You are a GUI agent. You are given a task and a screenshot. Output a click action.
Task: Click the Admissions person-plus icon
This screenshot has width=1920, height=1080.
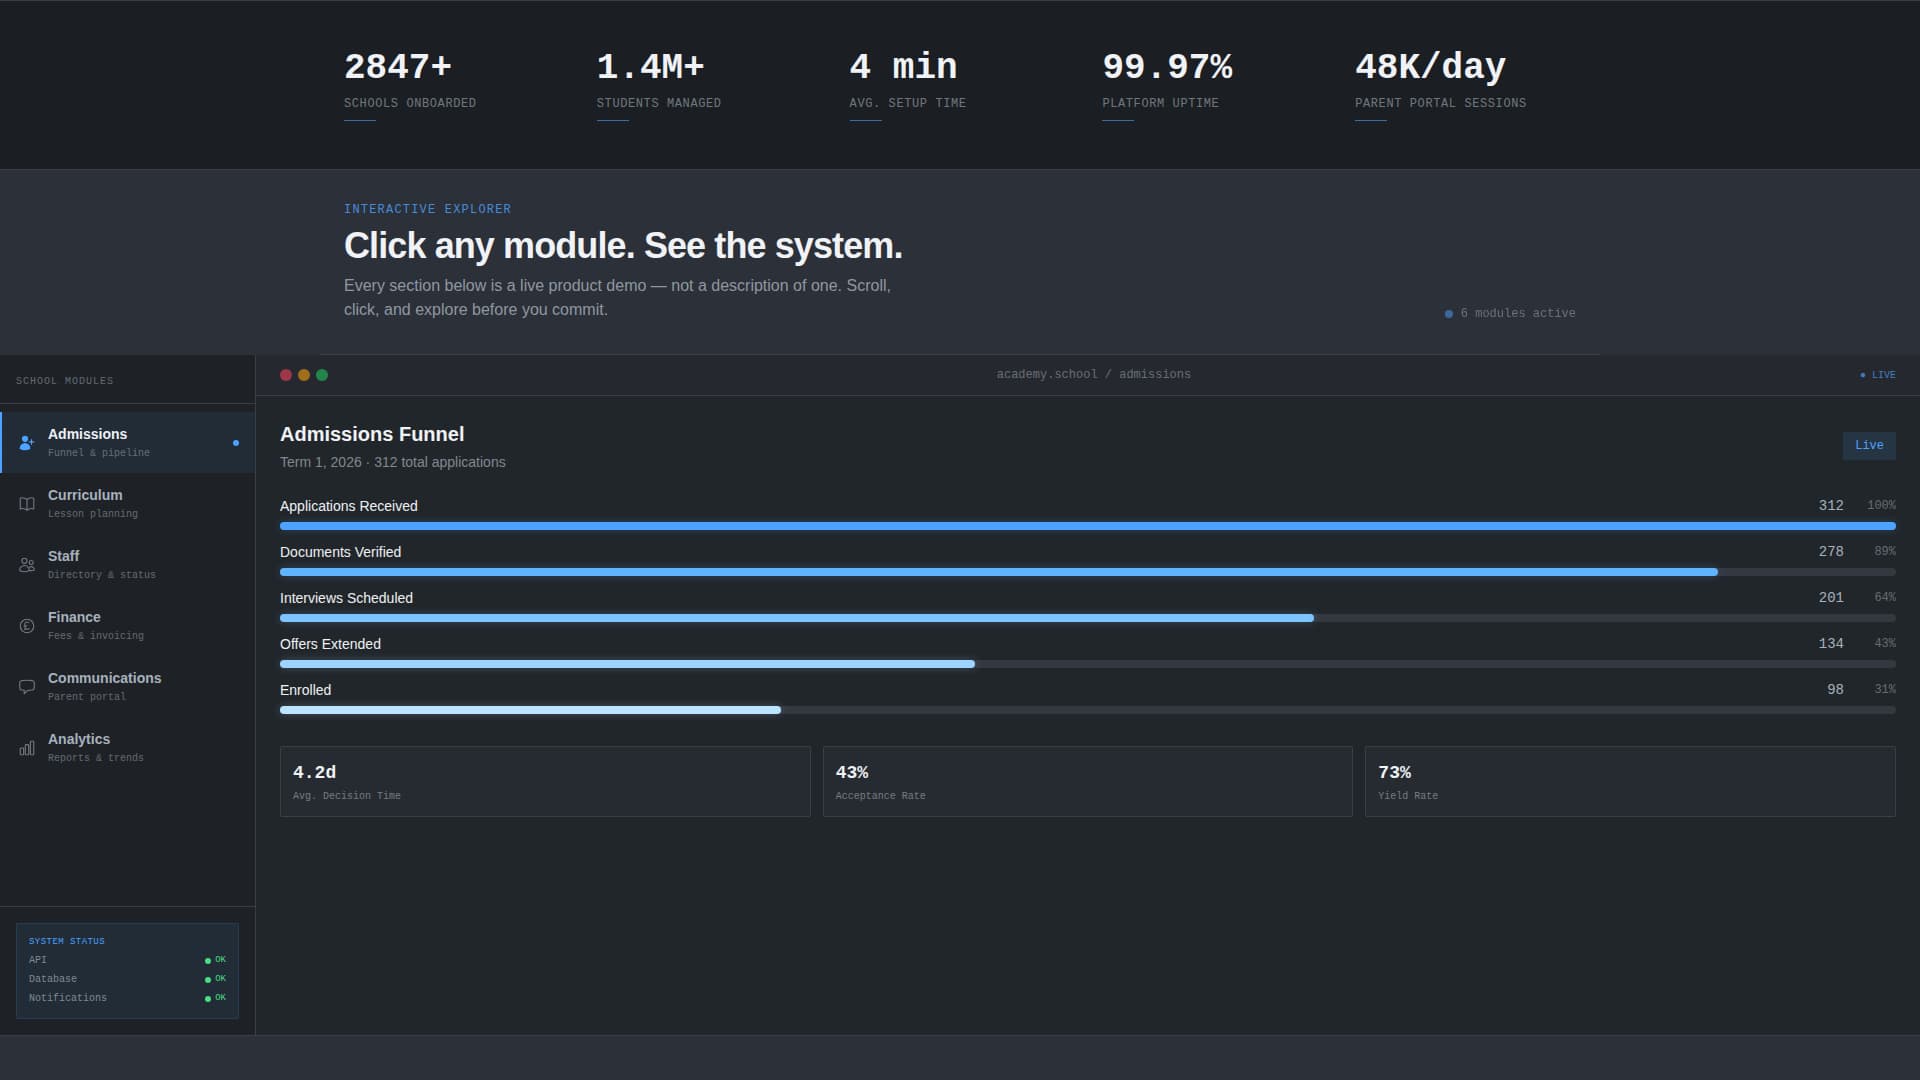pyautogui.click(x=27, y=442)
